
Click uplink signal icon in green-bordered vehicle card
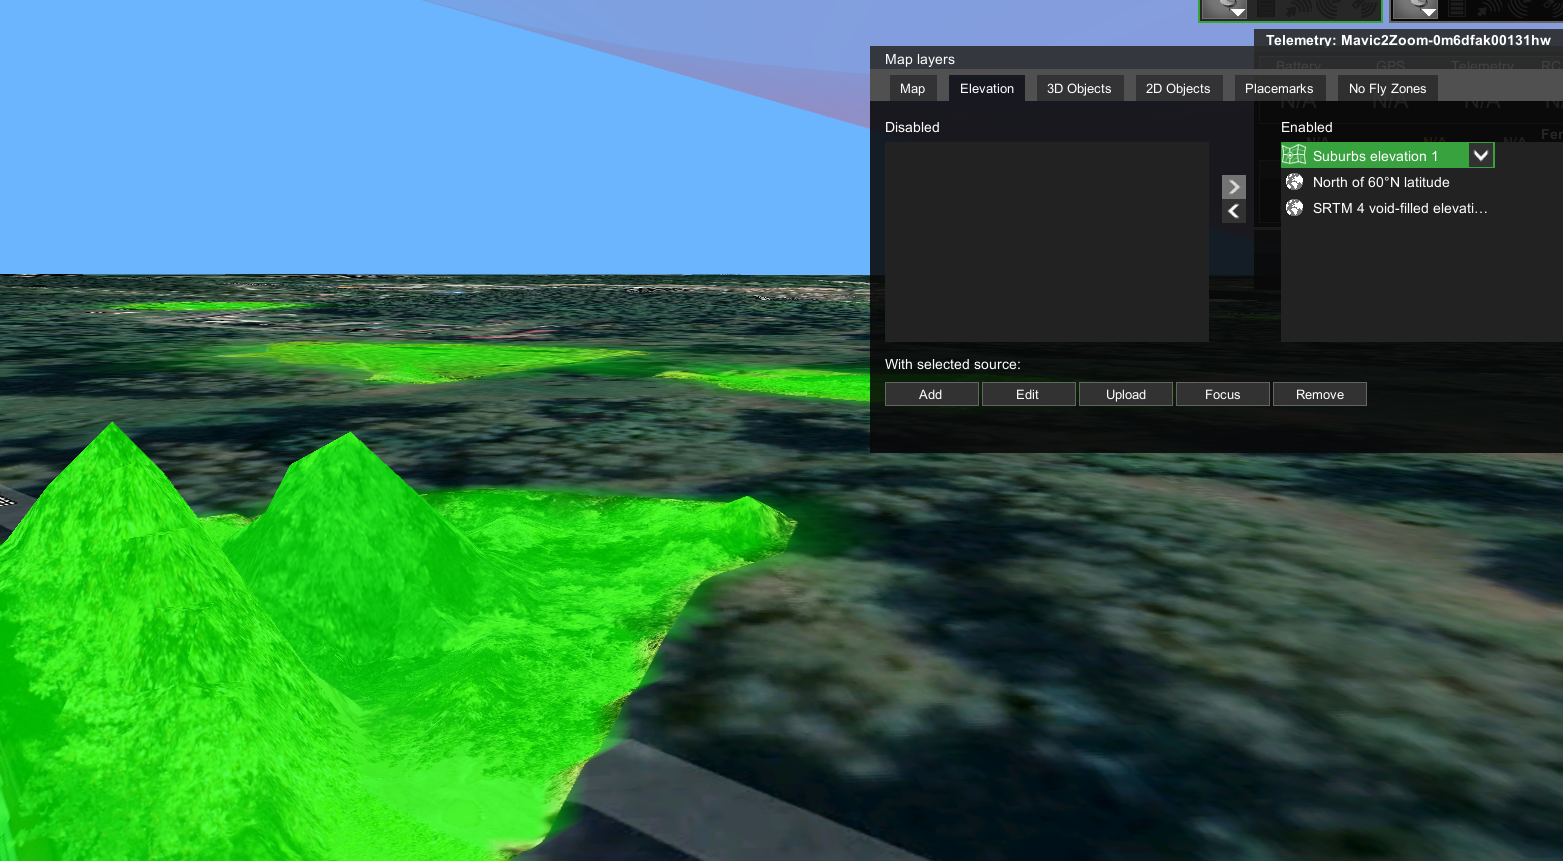click(x=1298, y=8)
